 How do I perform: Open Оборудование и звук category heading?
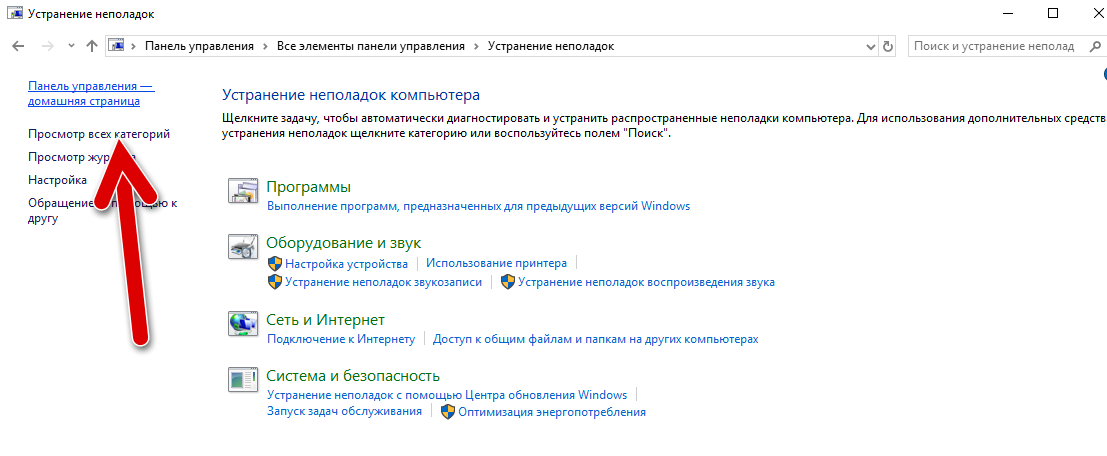(x=344, y=243)
